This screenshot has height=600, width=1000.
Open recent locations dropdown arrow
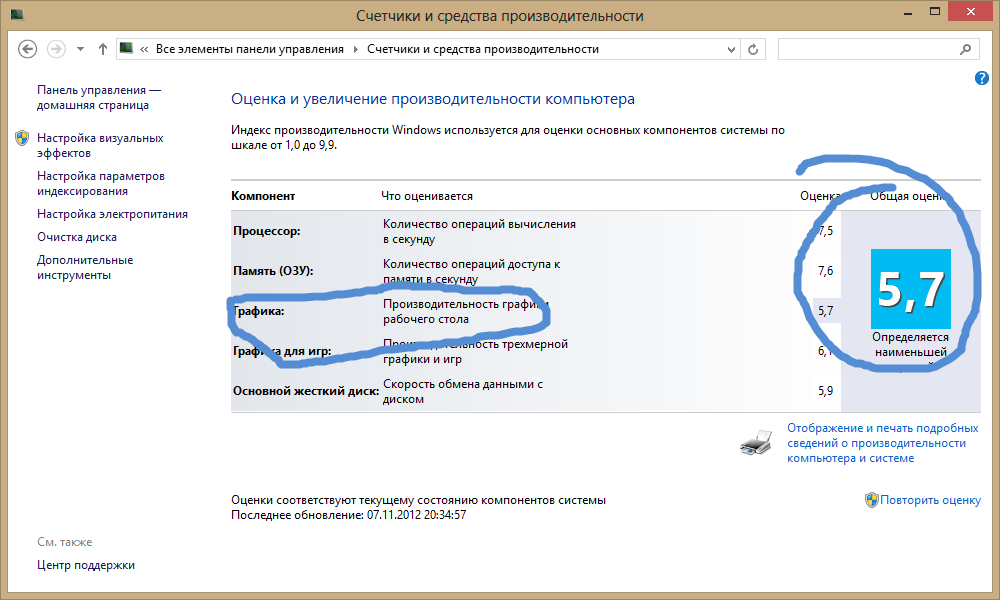(x=80, y=49)
